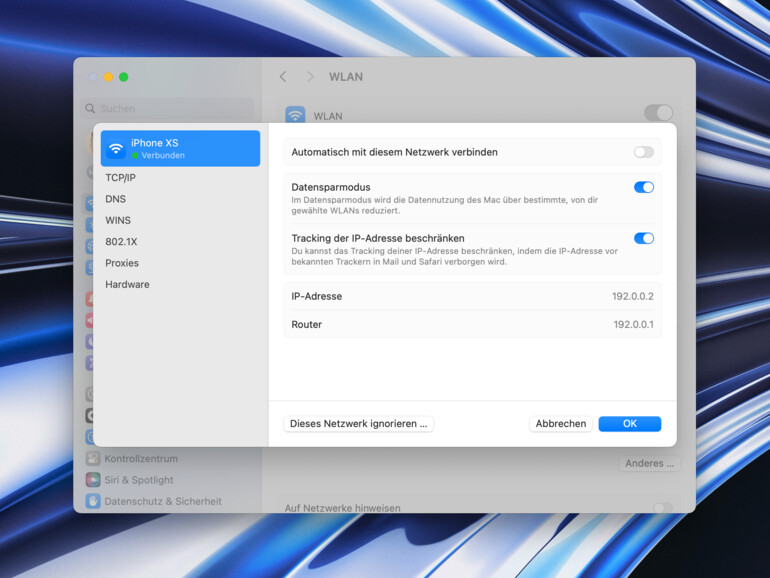Click the Datensparmodus description text
Viewport: 770px width, 578px height.
445,205
